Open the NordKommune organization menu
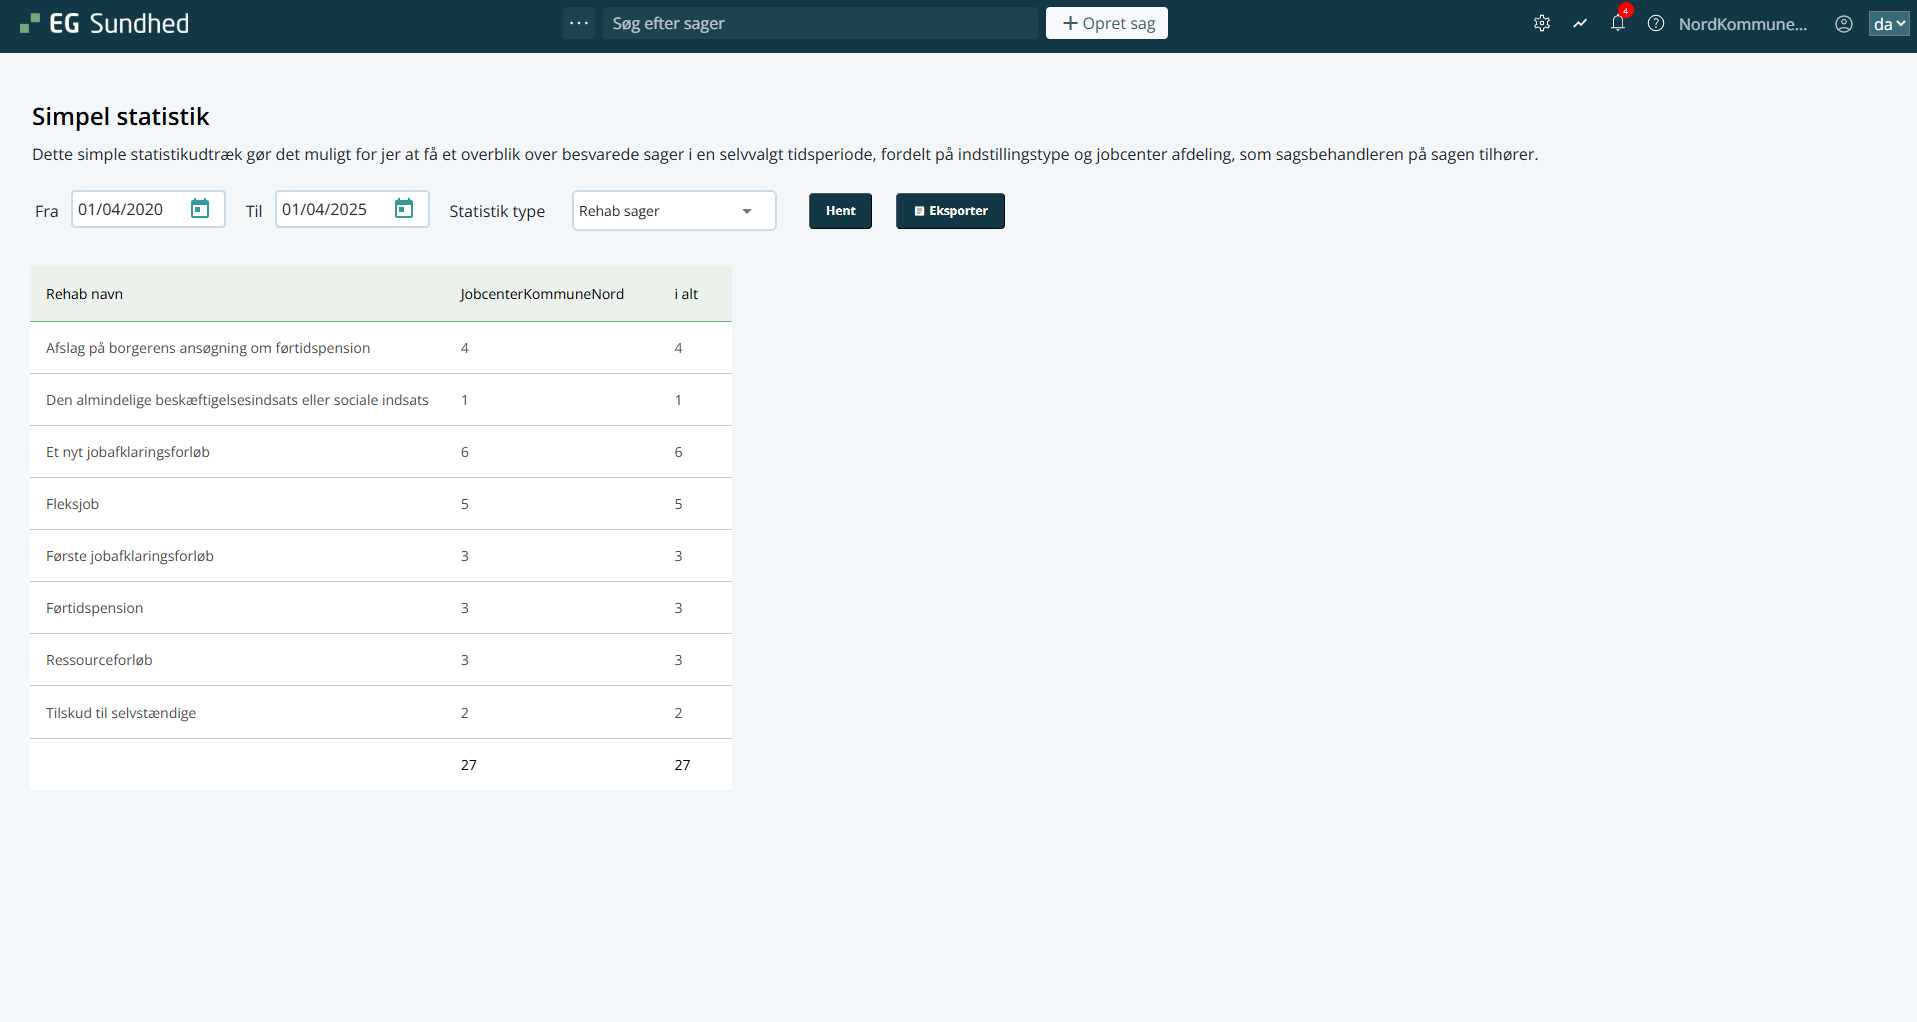This screenshot has width=1917, height=1022. (1742, 24)
